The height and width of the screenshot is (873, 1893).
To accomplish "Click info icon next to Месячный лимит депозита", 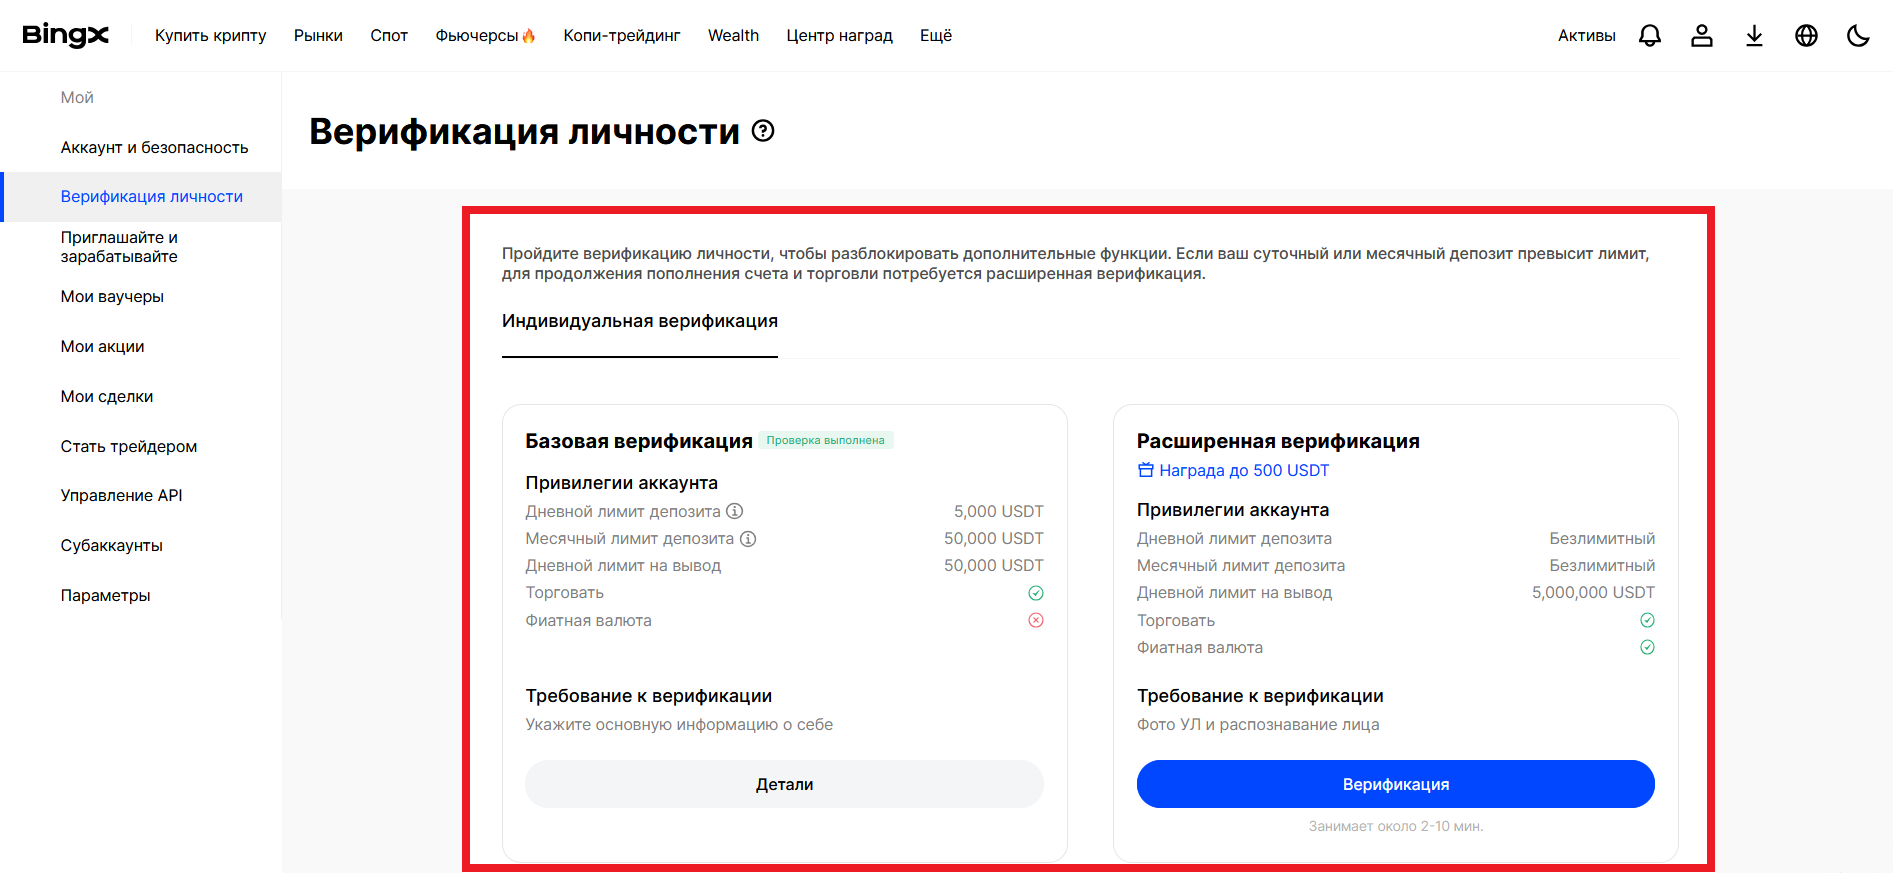I will (x=748, y=538).
